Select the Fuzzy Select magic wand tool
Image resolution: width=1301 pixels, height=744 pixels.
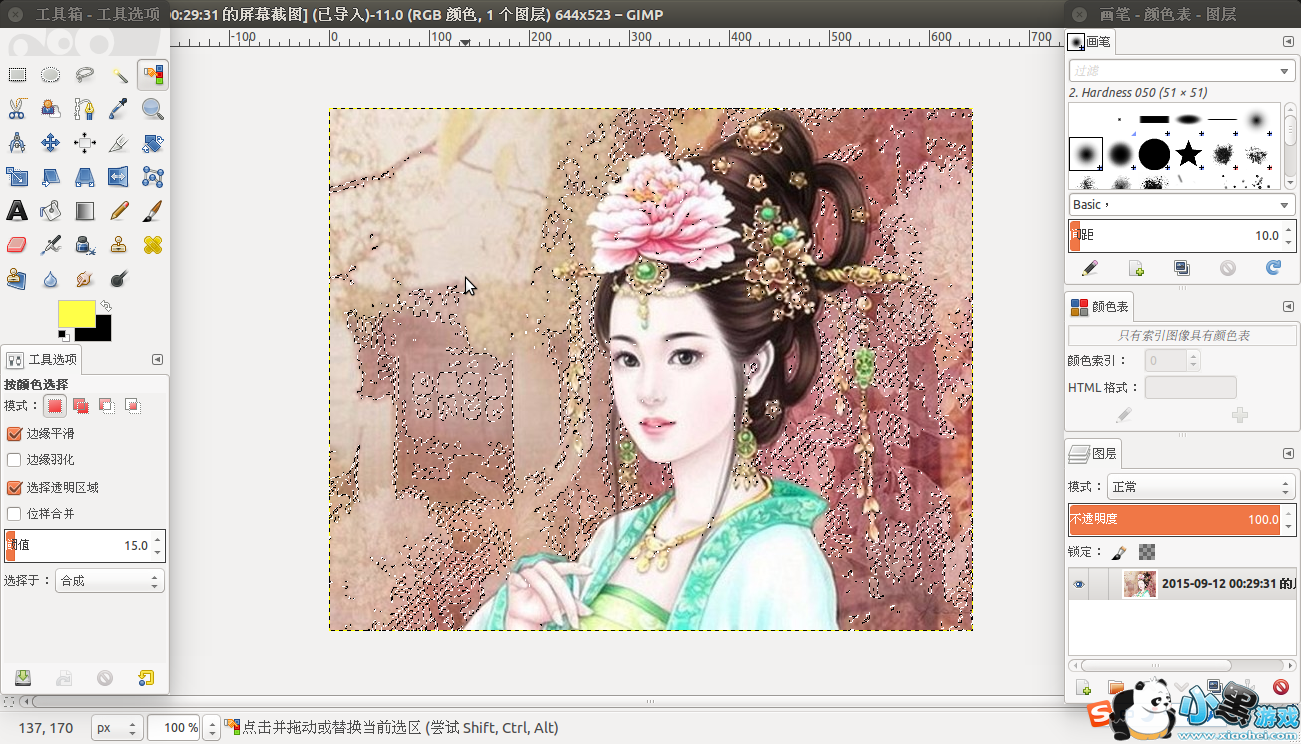[x=119, y=75]
